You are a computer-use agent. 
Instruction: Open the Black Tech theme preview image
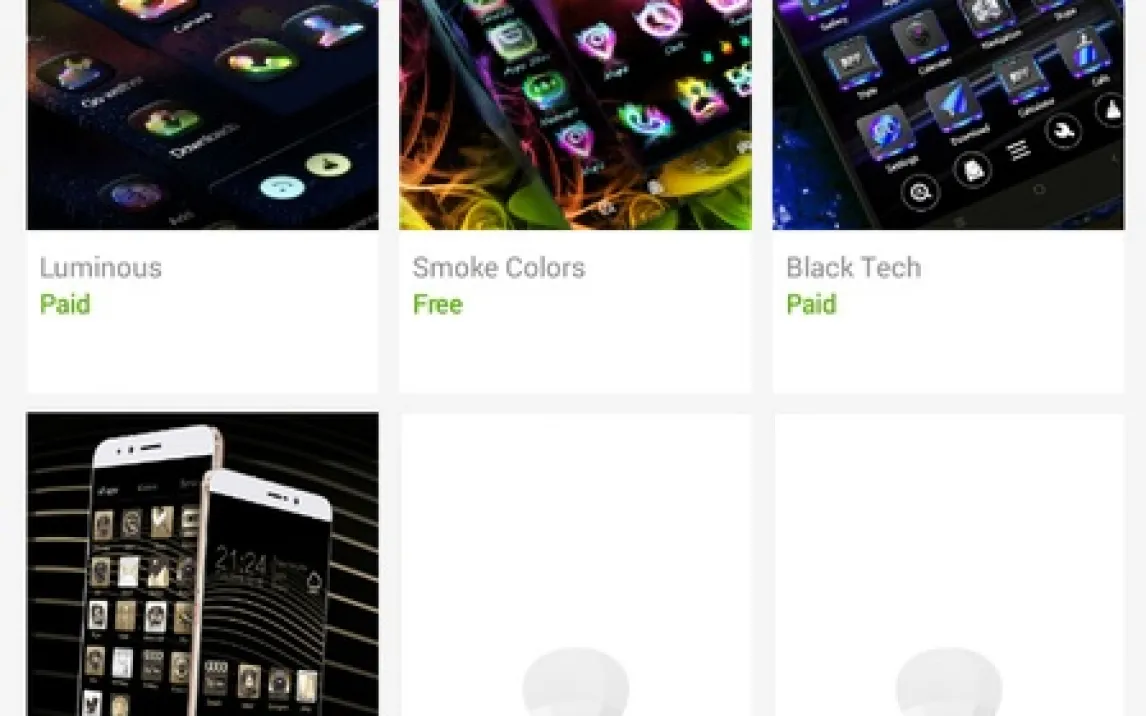click(x=948, y=115)
